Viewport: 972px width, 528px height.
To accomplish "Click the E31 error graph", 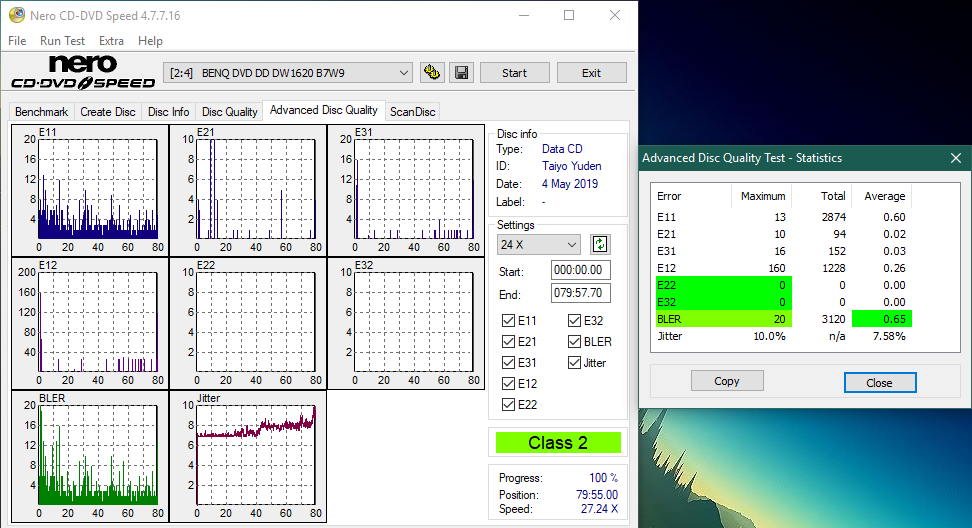I will [x=406, y=190].
